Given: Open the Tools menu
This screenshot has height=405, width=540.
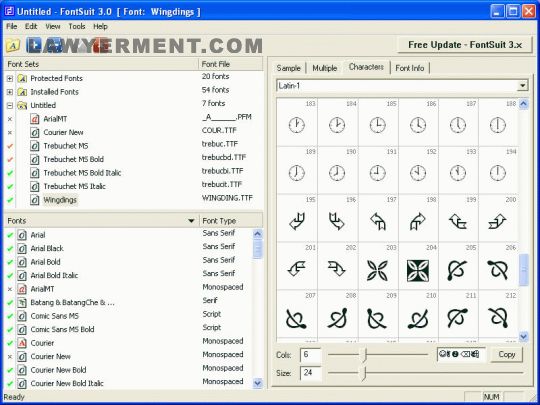Looking at the screenshot, I should 76,27.
